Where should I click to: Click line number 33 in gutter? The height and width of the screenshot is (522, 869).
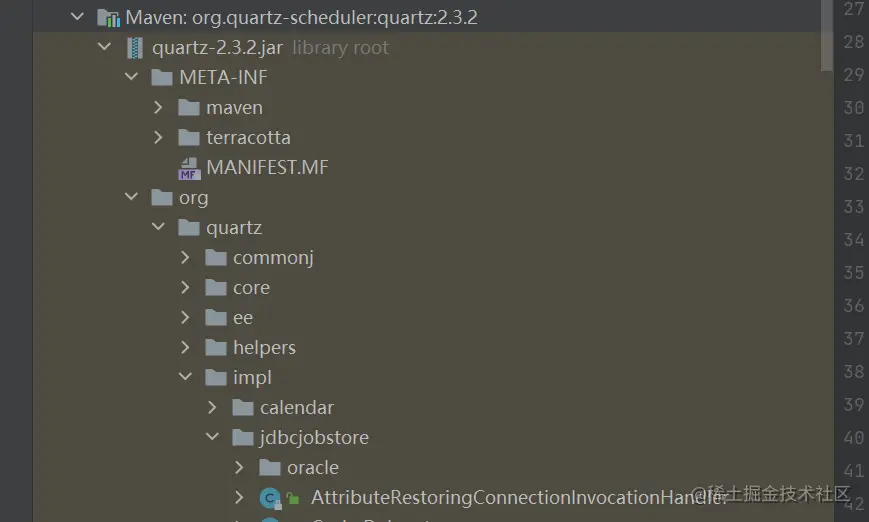pos(853,207)
